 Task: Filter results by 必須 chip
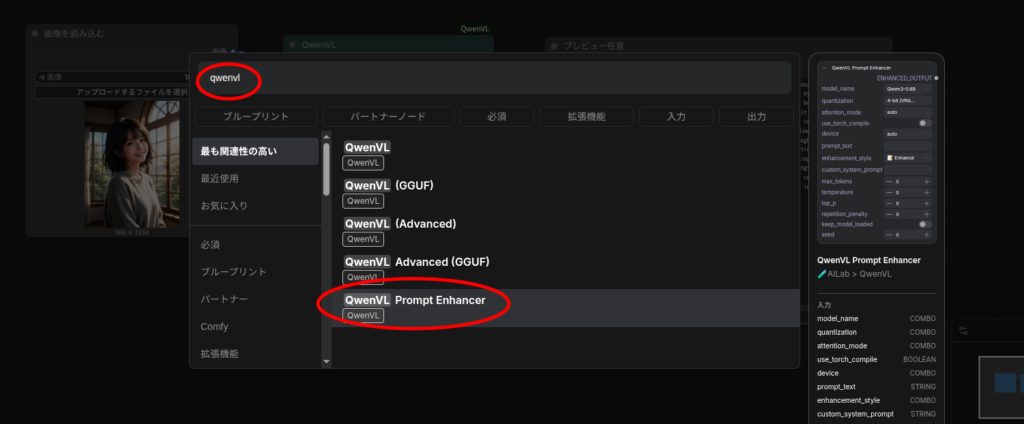coord(496,117)
